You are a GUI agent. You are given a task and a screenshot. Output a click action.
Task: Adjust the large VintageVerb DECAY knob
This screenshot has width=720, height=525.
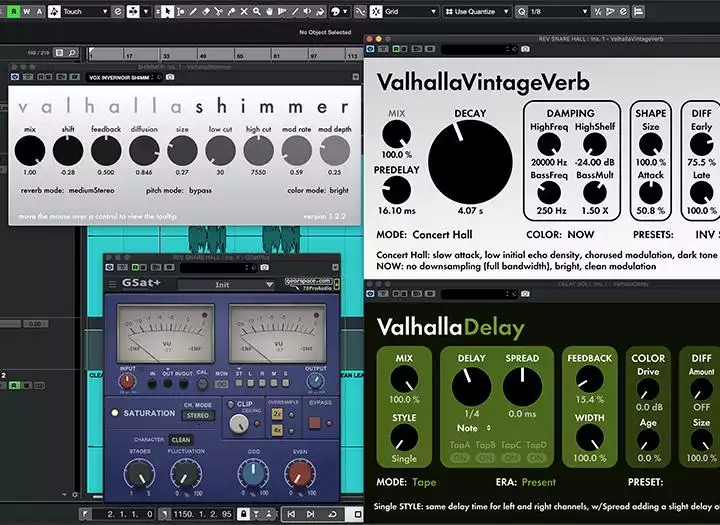[x=470, y=162]
